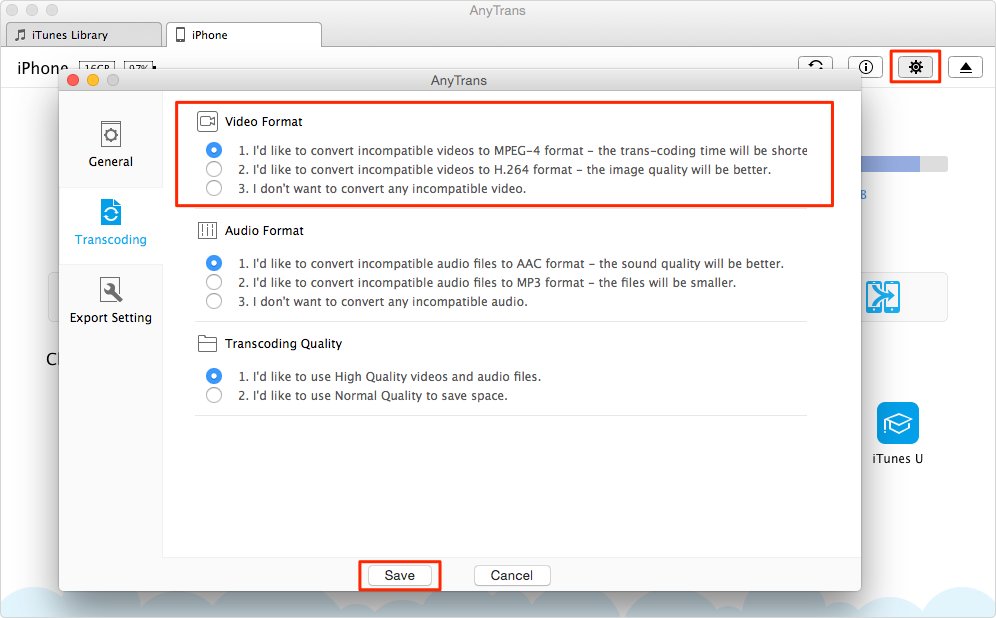Switch to the iTunes Library tab
Image resolution: width=996 pixels, height=618 pixels.
click(x=83, y=35)
